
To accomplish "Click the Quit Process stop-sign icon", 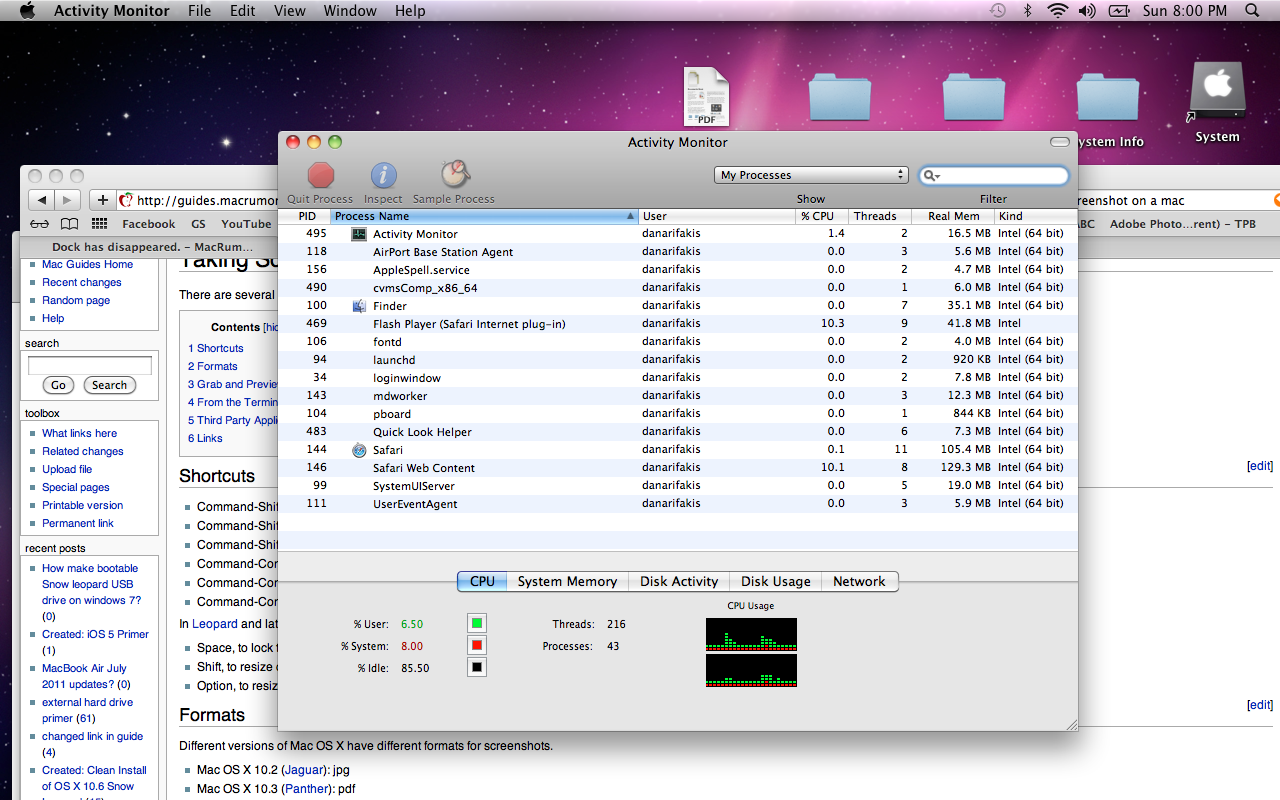I will (320, 175).
